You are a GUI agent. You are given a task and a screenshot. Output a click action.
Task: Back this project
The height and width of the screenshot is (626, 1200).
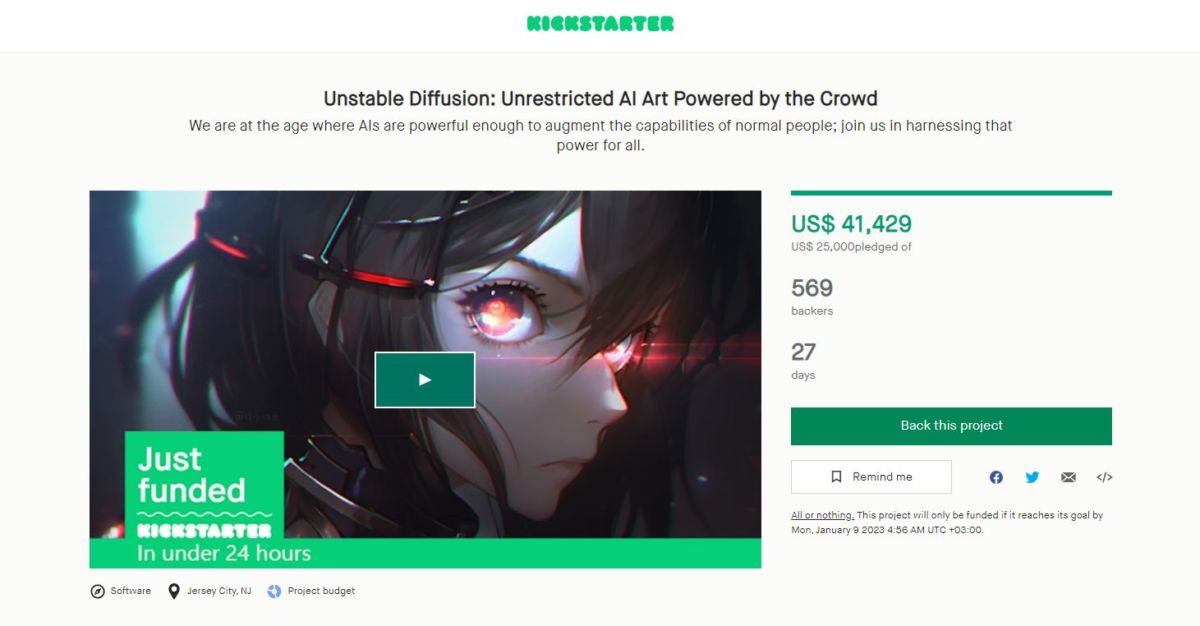click(951, 426)
